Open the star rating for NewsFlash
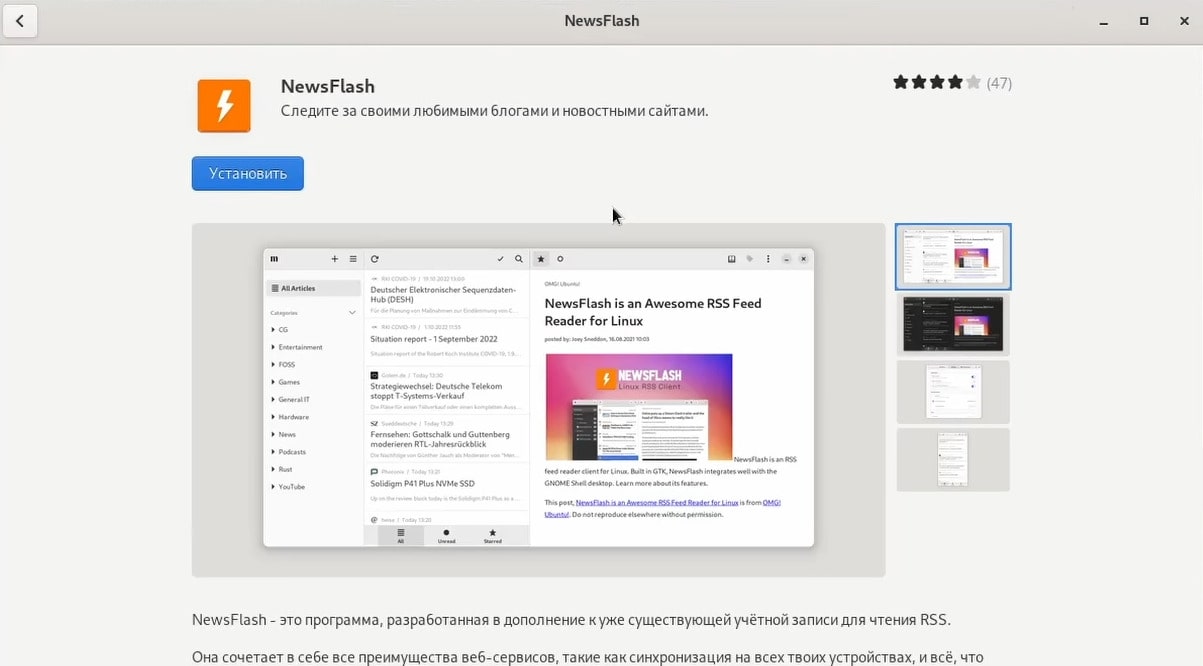This screenshot has height=666, width=1203. [937, 83]
